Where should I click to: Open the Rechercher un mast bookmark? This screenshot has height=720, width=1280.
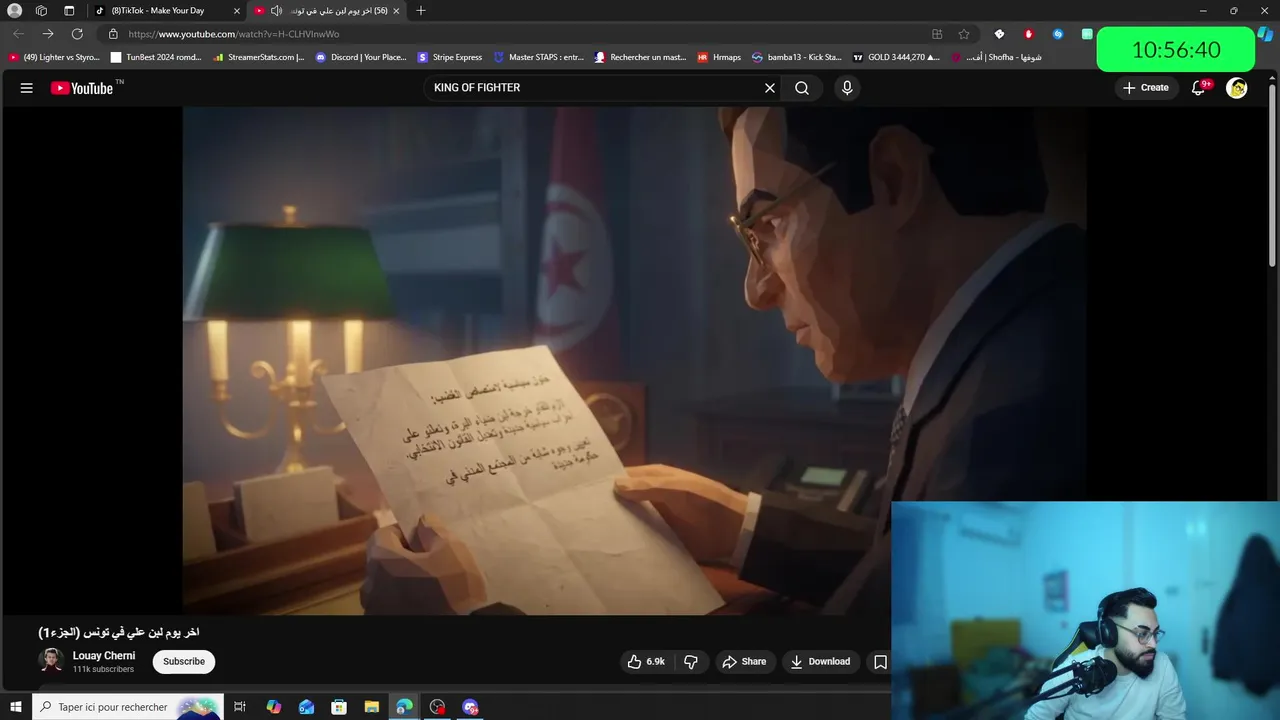tap(640, 57)
